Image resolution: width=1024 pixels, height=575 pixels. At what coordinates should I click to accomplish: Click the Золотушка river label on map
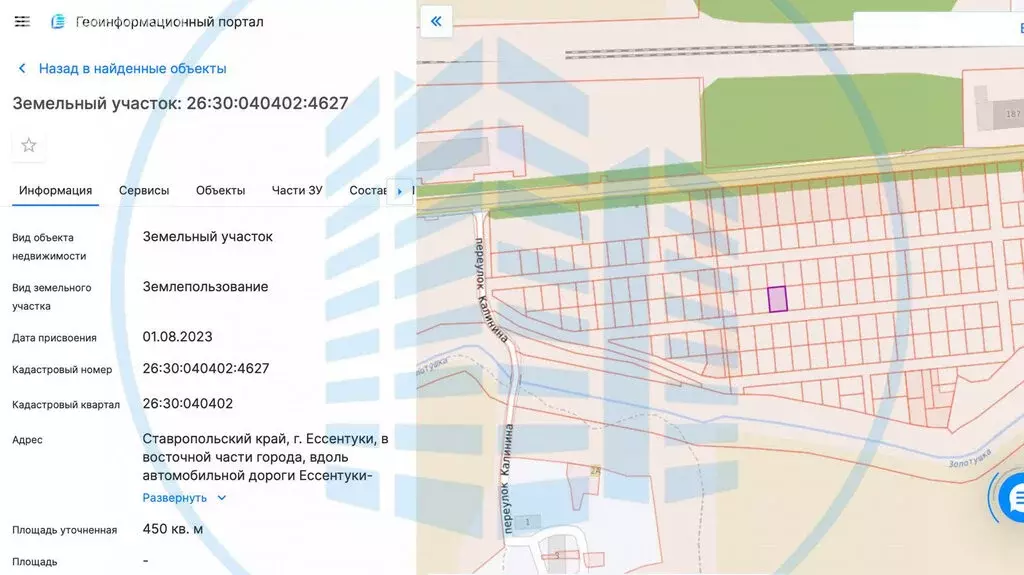pyautogui.click(x=970, y=457)
